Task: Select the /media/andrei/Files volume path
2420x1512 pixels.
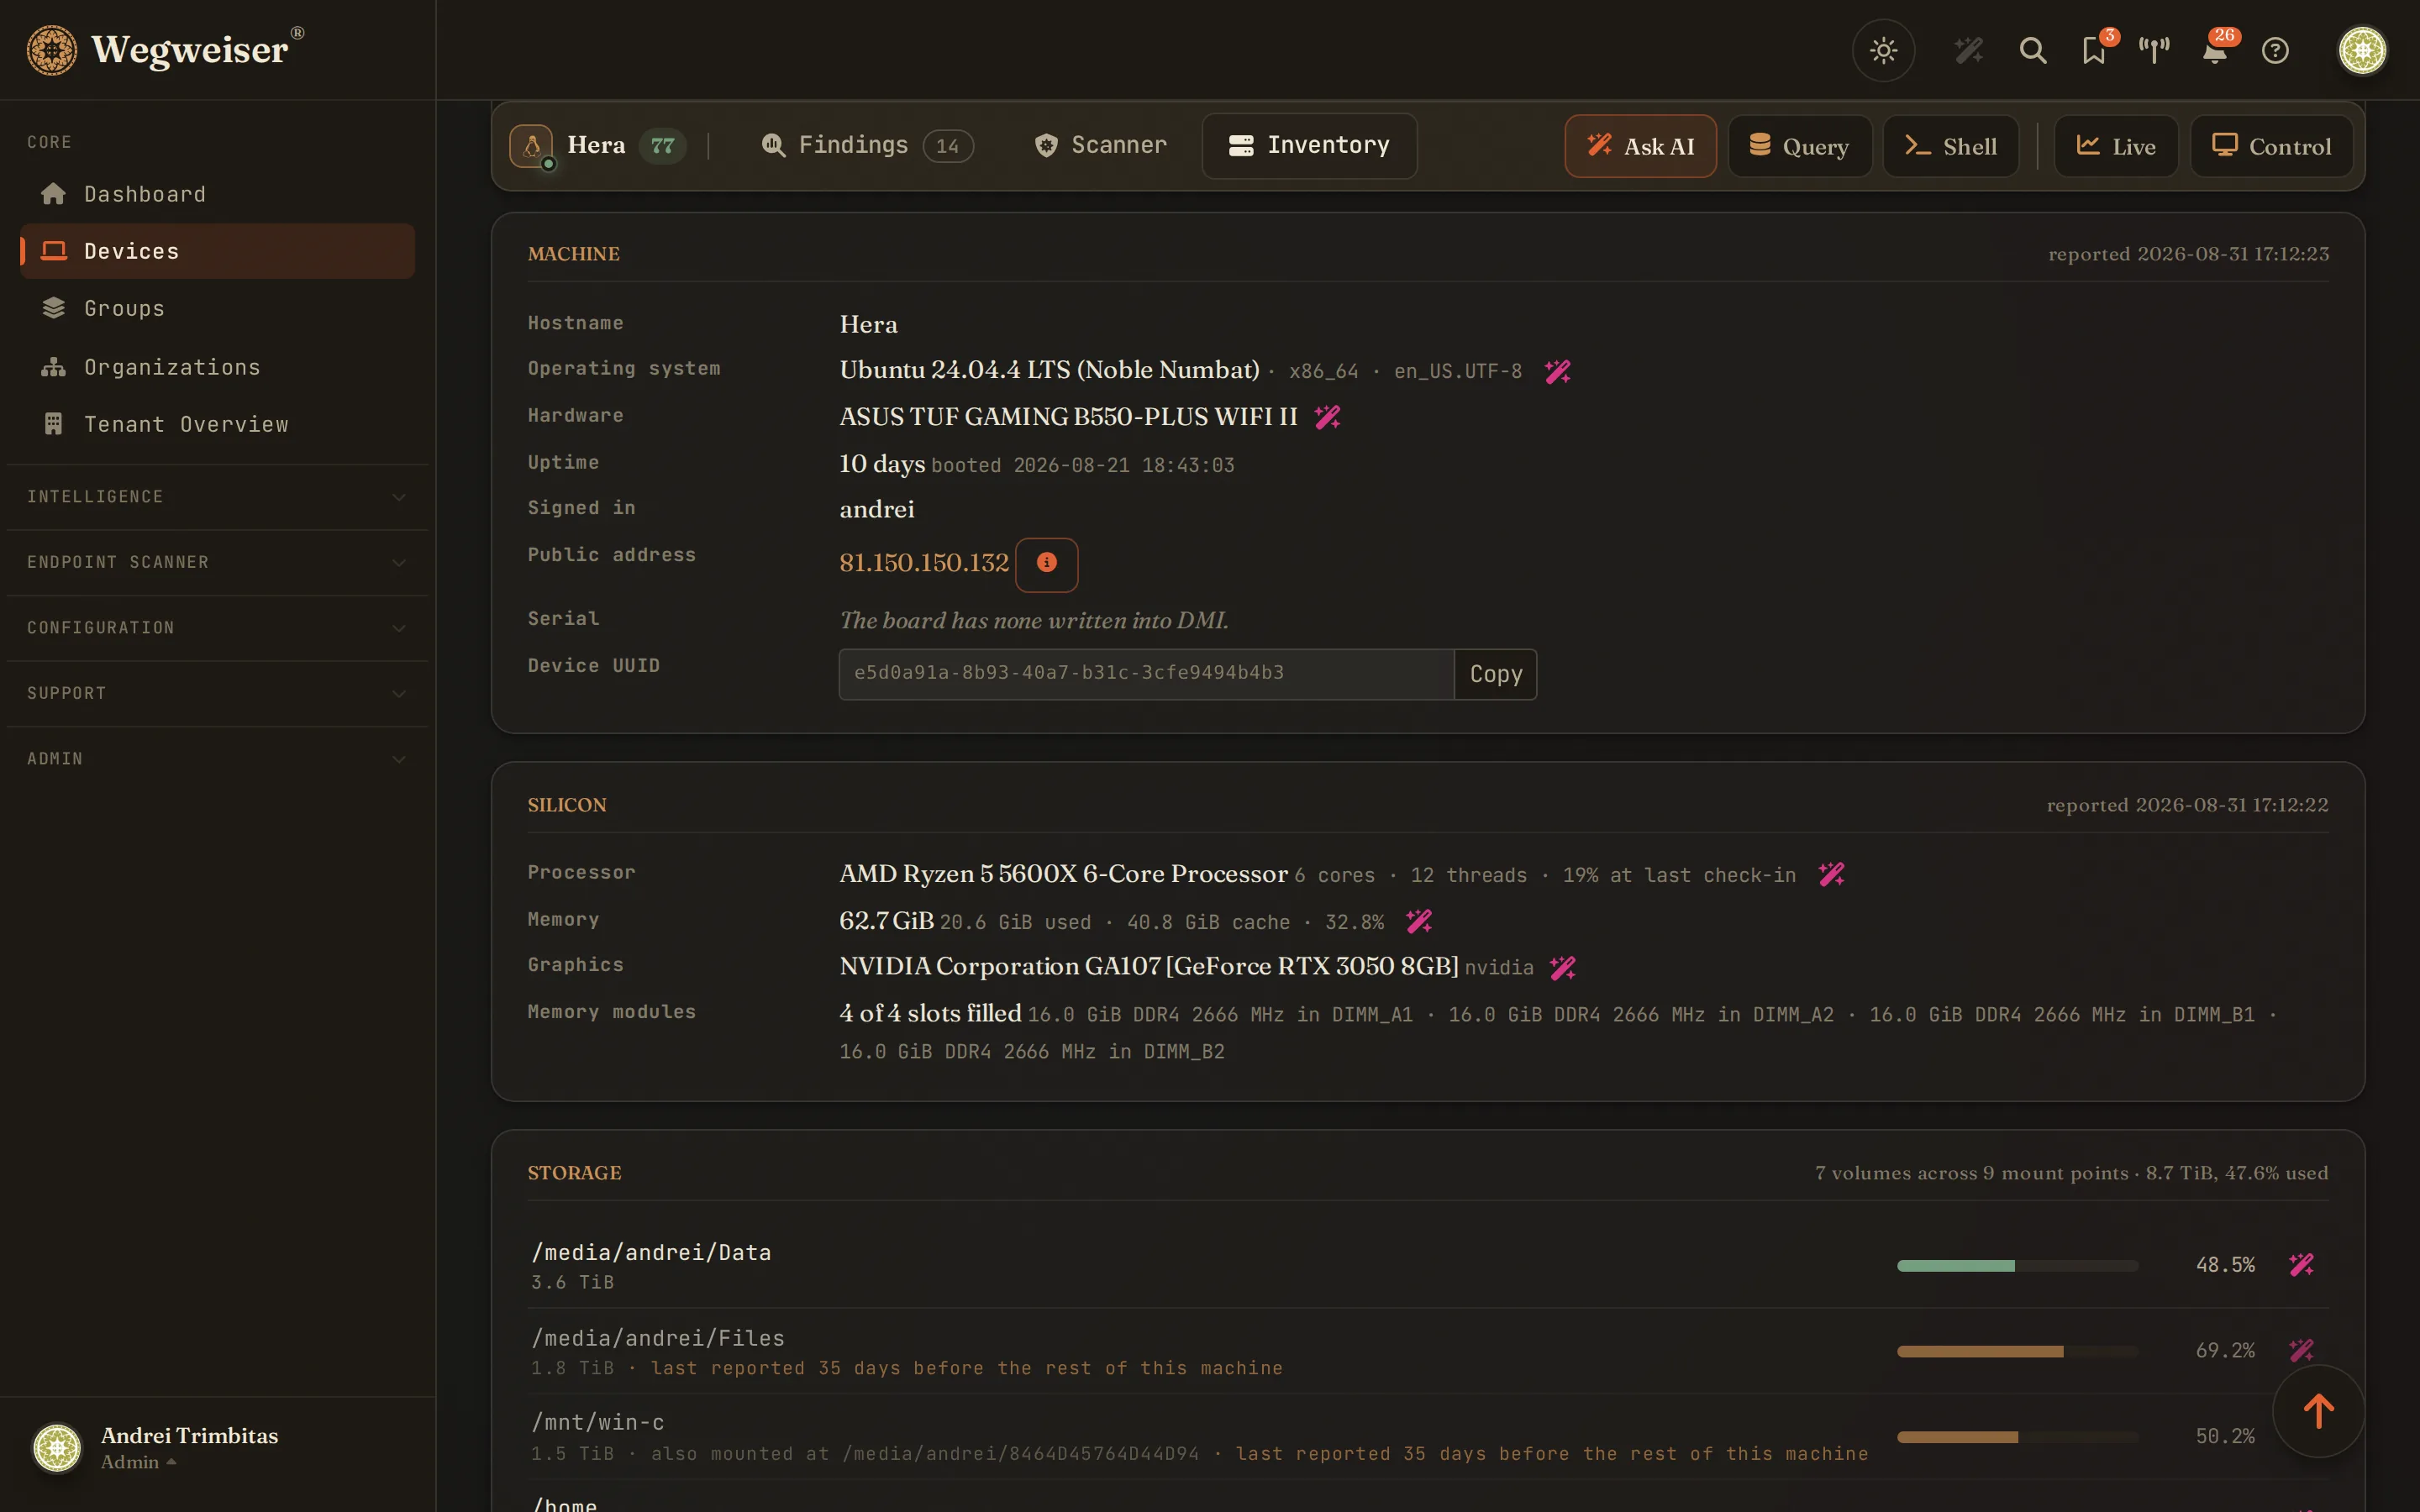Action: coord(658,1339)
